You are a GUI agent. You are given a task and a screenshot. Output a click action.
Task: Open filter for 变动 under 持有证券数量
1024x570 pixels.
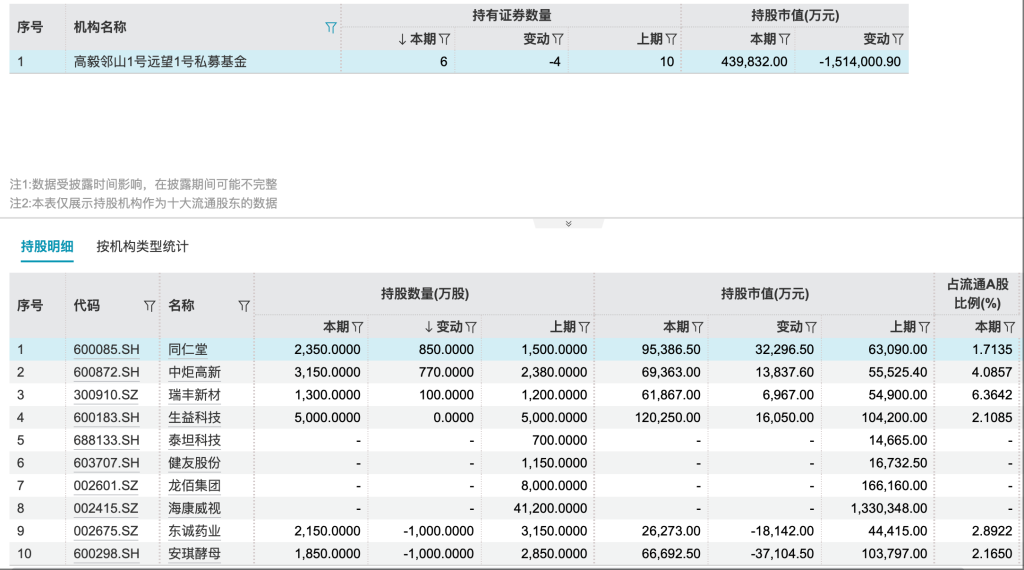click(x=558, y=39)
